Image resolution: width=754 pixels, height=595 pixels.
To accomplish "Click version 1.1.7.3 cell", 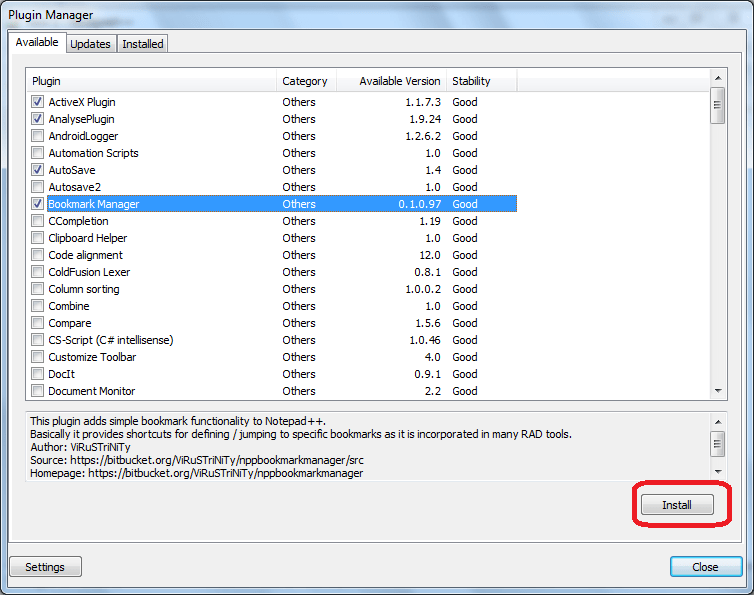I will pyautogui.click(x=423, y=102).
